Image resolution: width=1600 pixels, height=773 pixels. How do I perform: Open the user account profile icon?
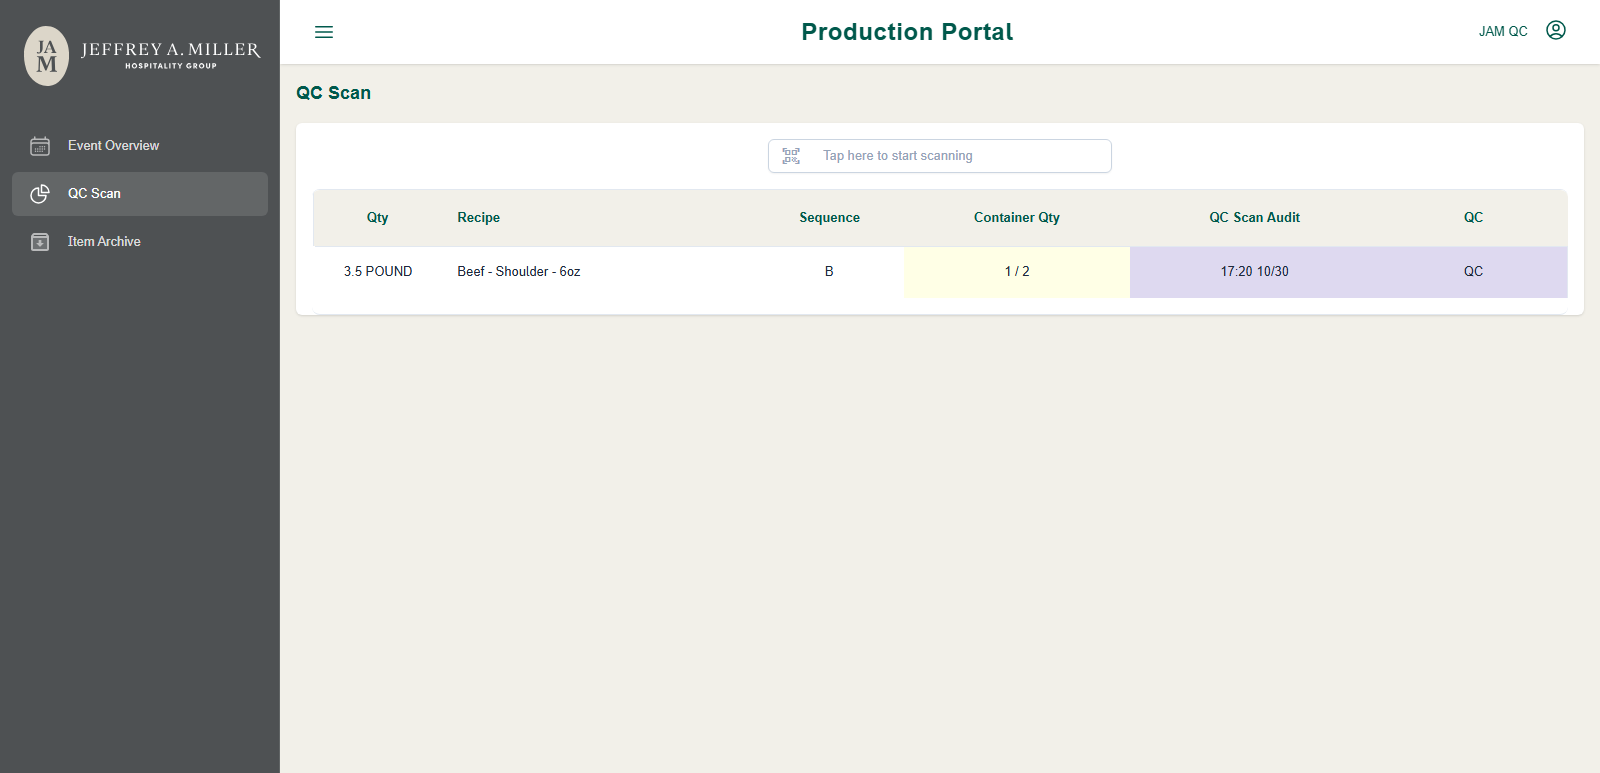1556,30
